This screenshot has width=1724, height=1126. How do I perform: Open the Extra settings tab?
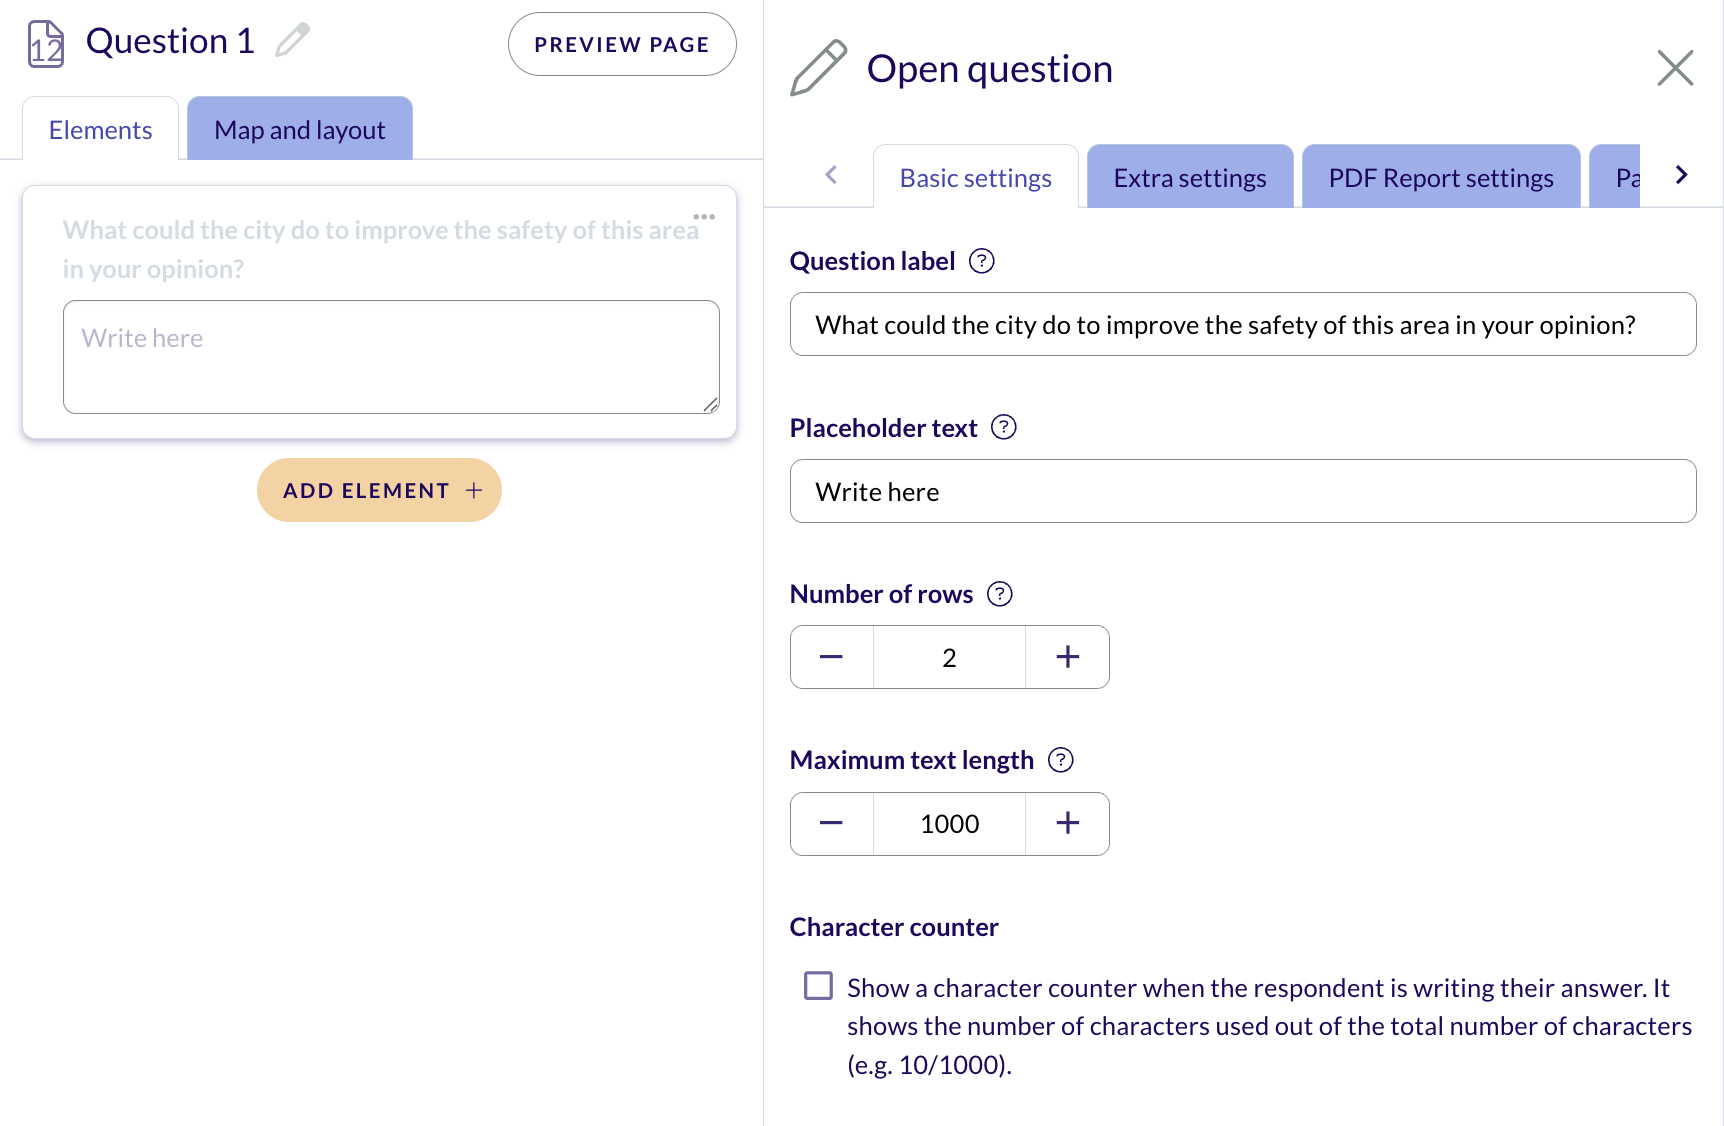pos(1189,176)
